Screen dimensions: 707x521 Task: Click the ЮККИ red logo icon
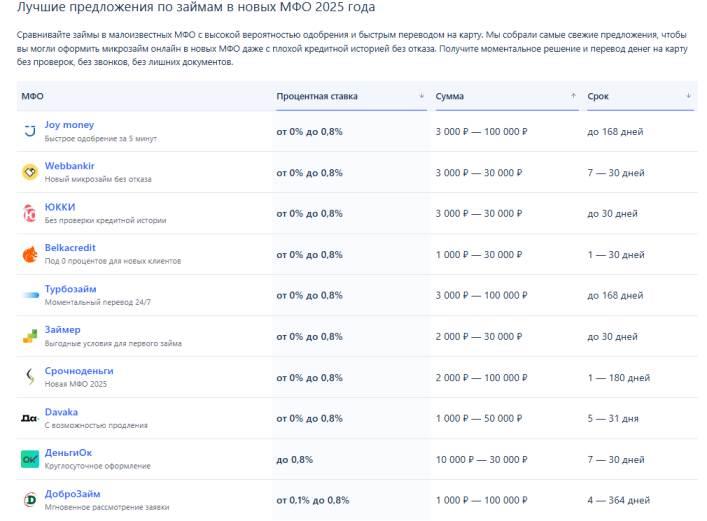click(29, 213)
